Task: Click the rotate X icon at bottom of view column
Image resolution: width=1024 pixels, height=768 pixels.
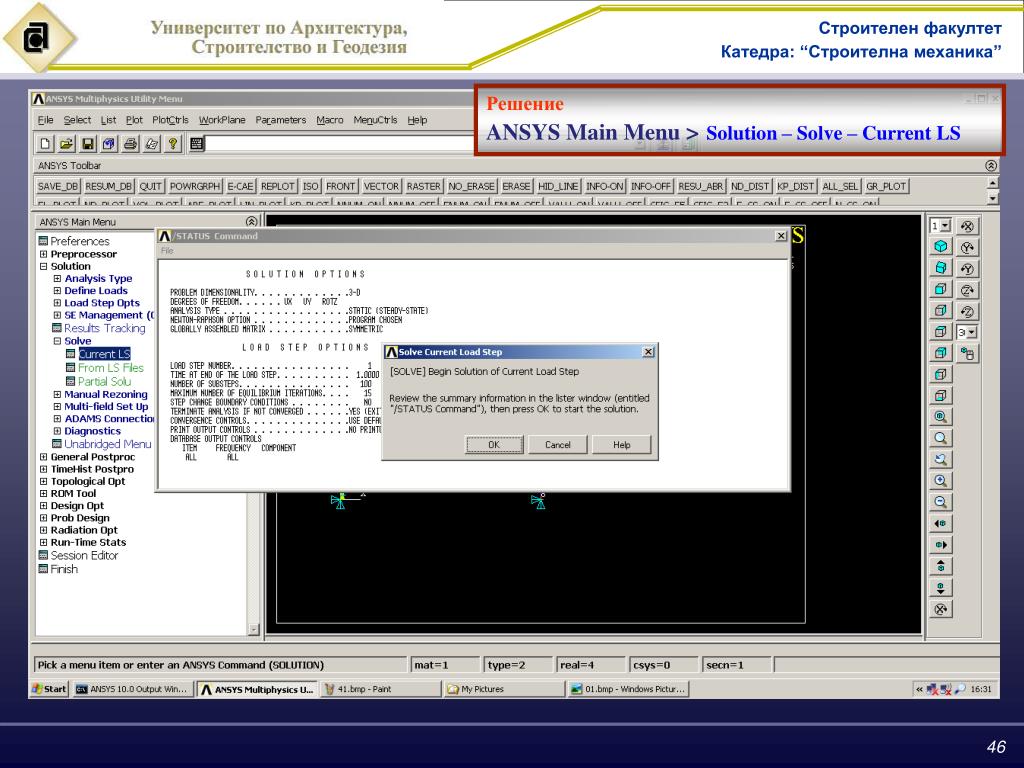Action: pyautogui.click(x=940, y=609)
